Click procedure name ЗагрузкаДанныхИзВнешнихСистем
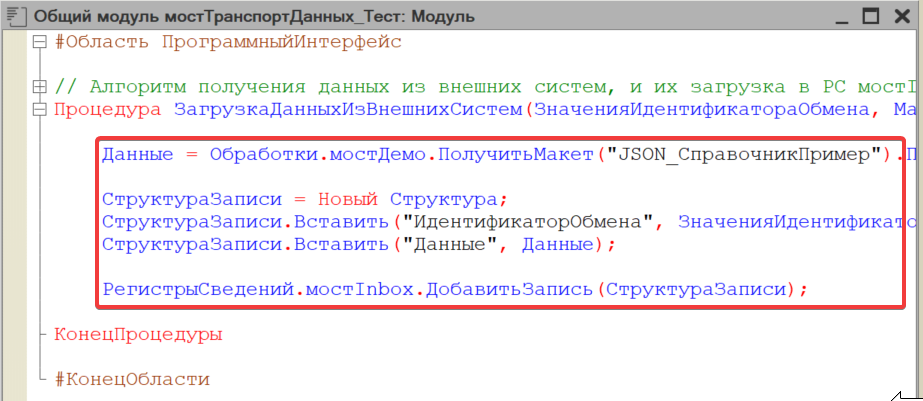Viewport: 923px width, 401px height. tap(348, 110)
